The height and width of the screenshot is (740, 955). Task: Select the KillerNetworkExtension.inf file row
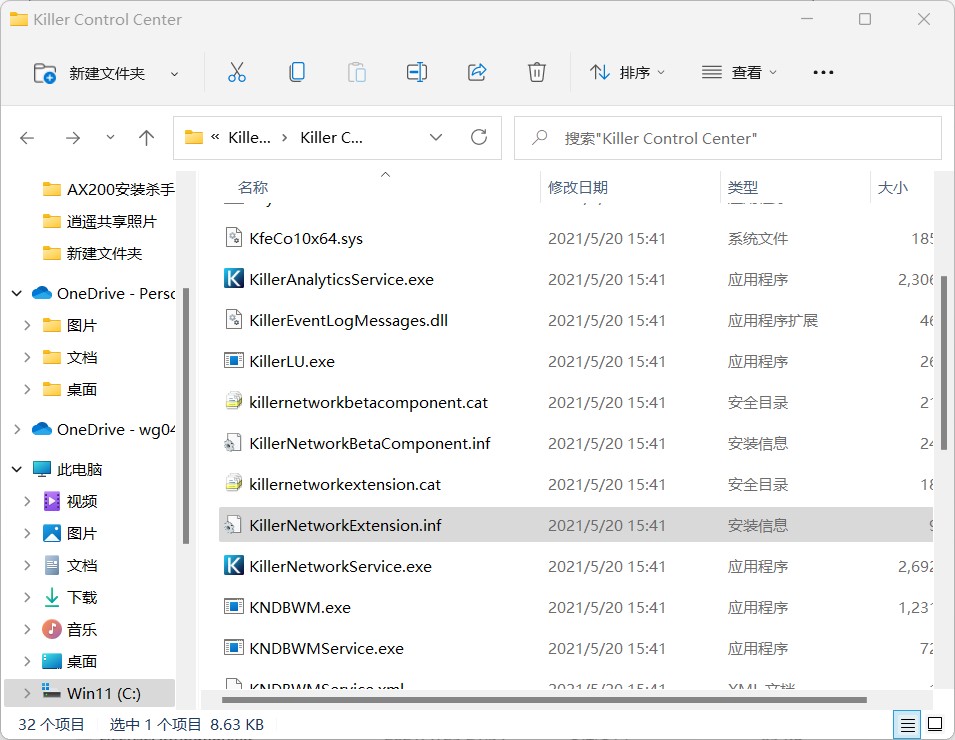pyautogui.click(x=576, y=524)
